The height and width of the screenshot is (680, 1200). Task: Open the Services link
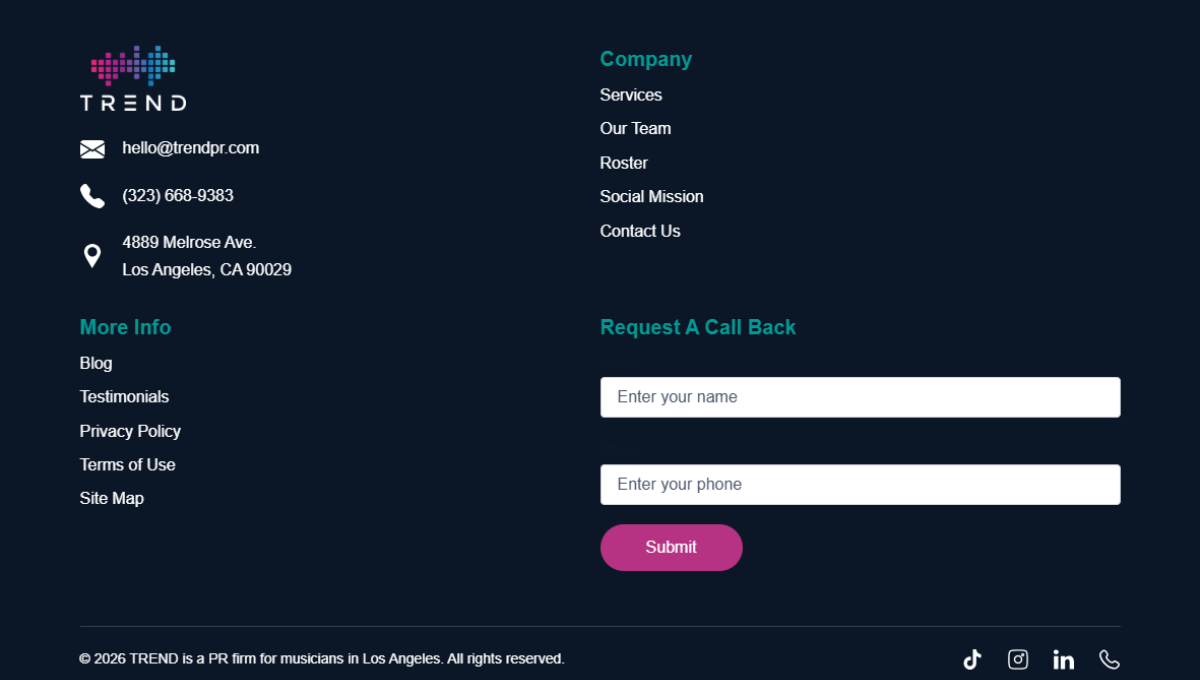point(631,95)
